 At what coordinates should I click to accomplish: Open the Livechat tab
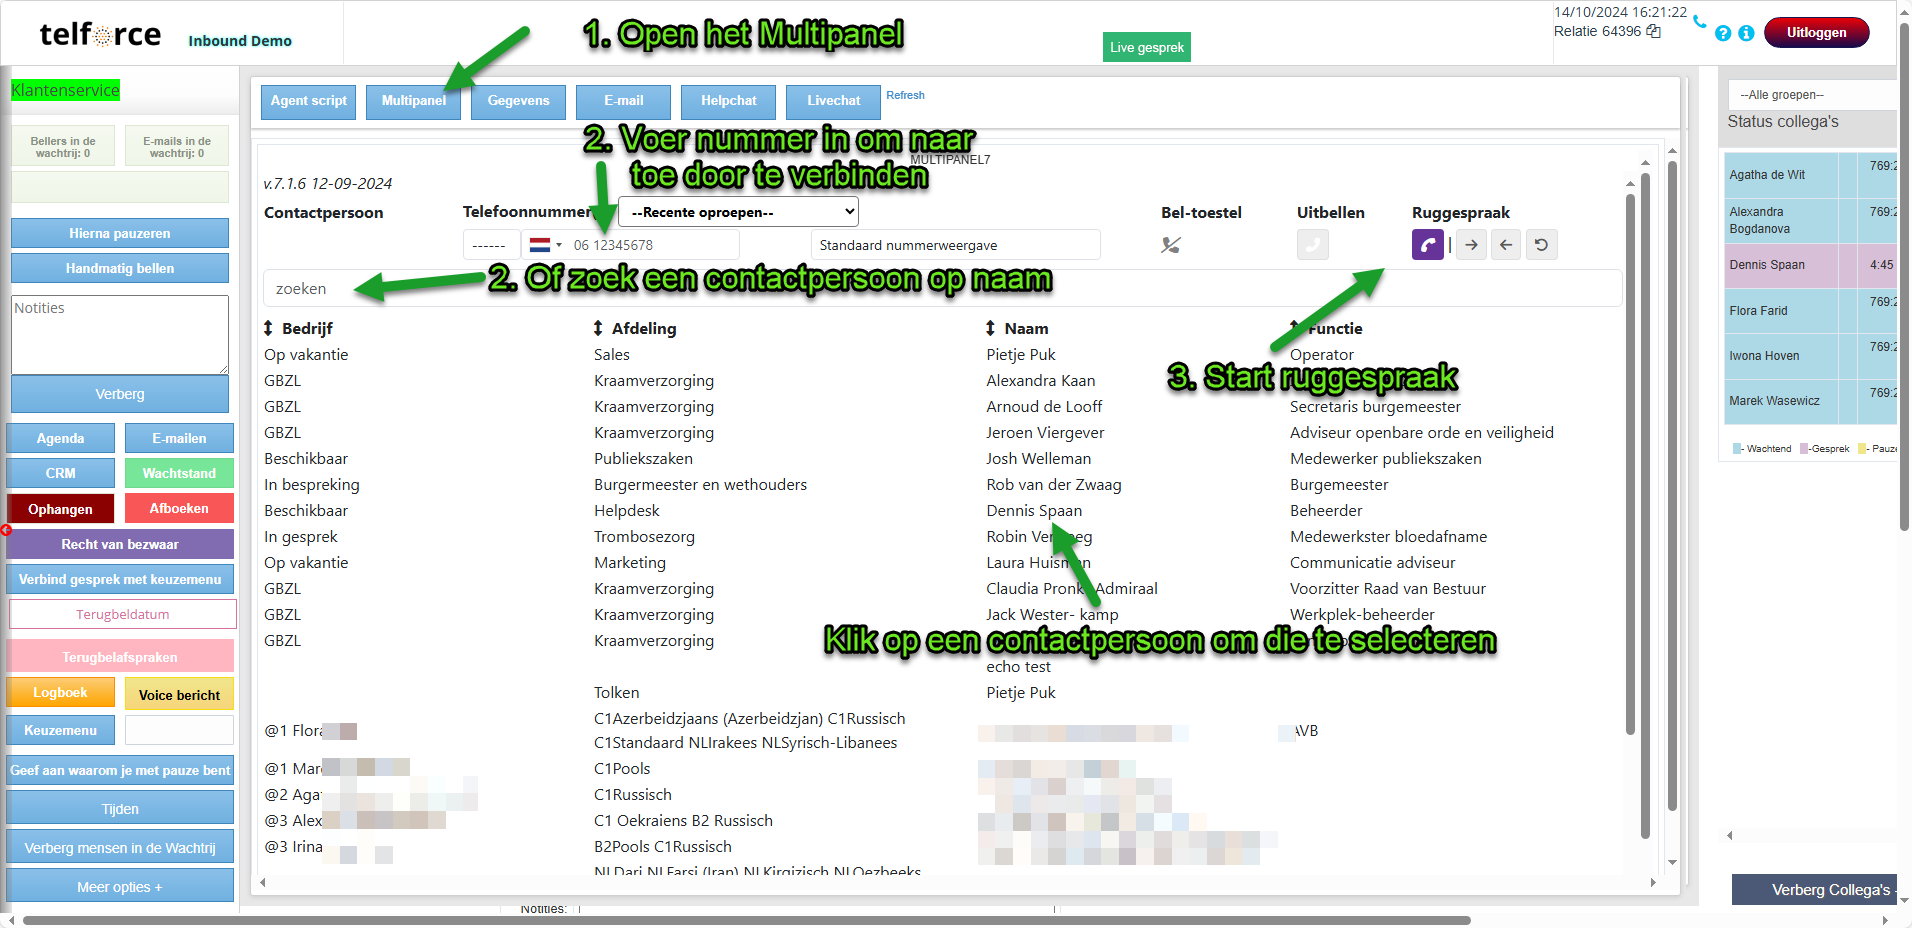(x=833, y=101)
